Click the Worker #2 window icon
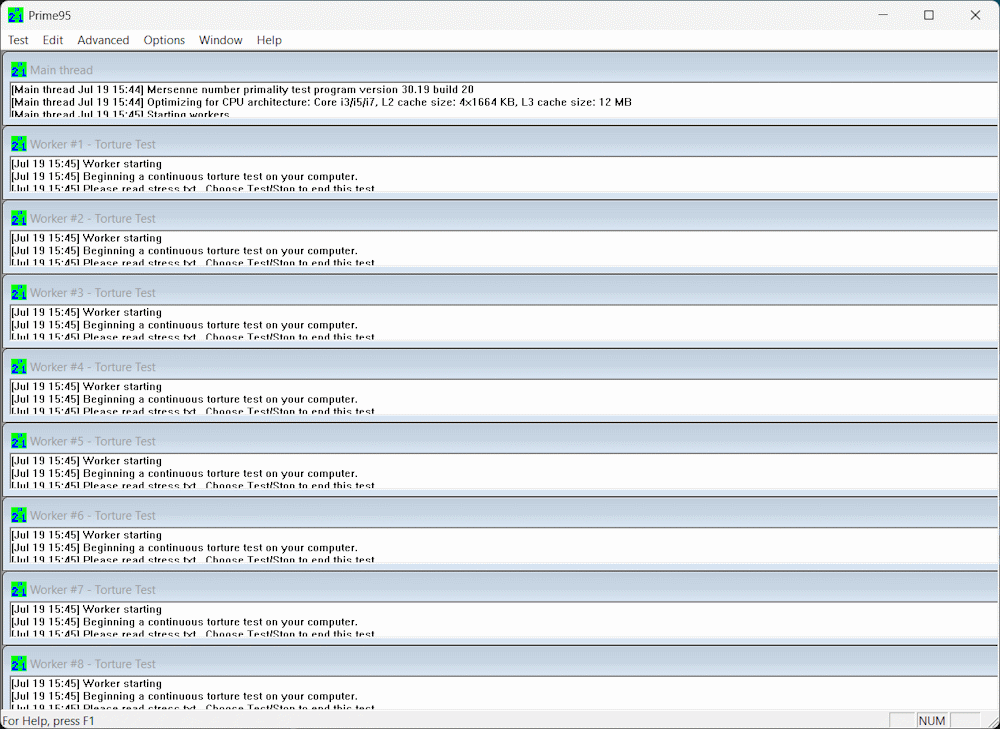Image resolution: width=1000 pixels, height=729 pixels. tap(18, 218)
